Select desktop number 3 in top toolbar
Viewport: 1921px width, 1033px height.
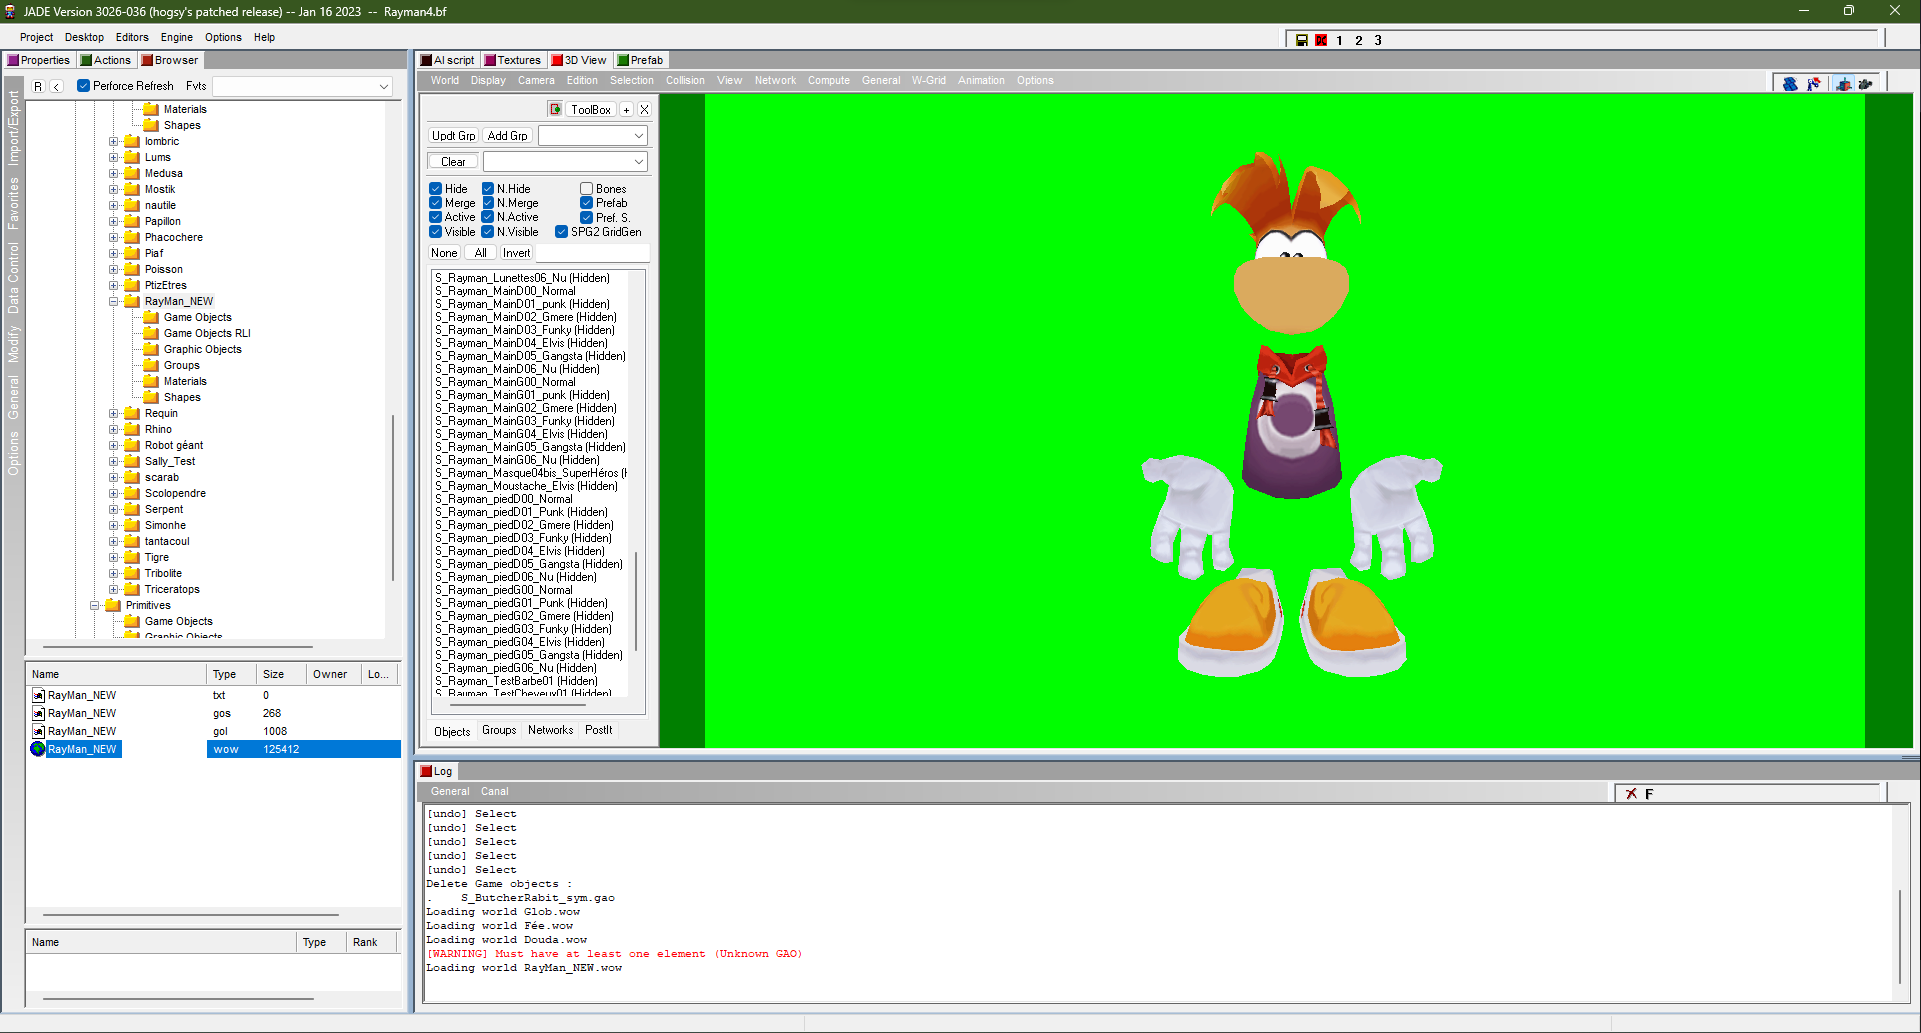tap(1378, 40)
